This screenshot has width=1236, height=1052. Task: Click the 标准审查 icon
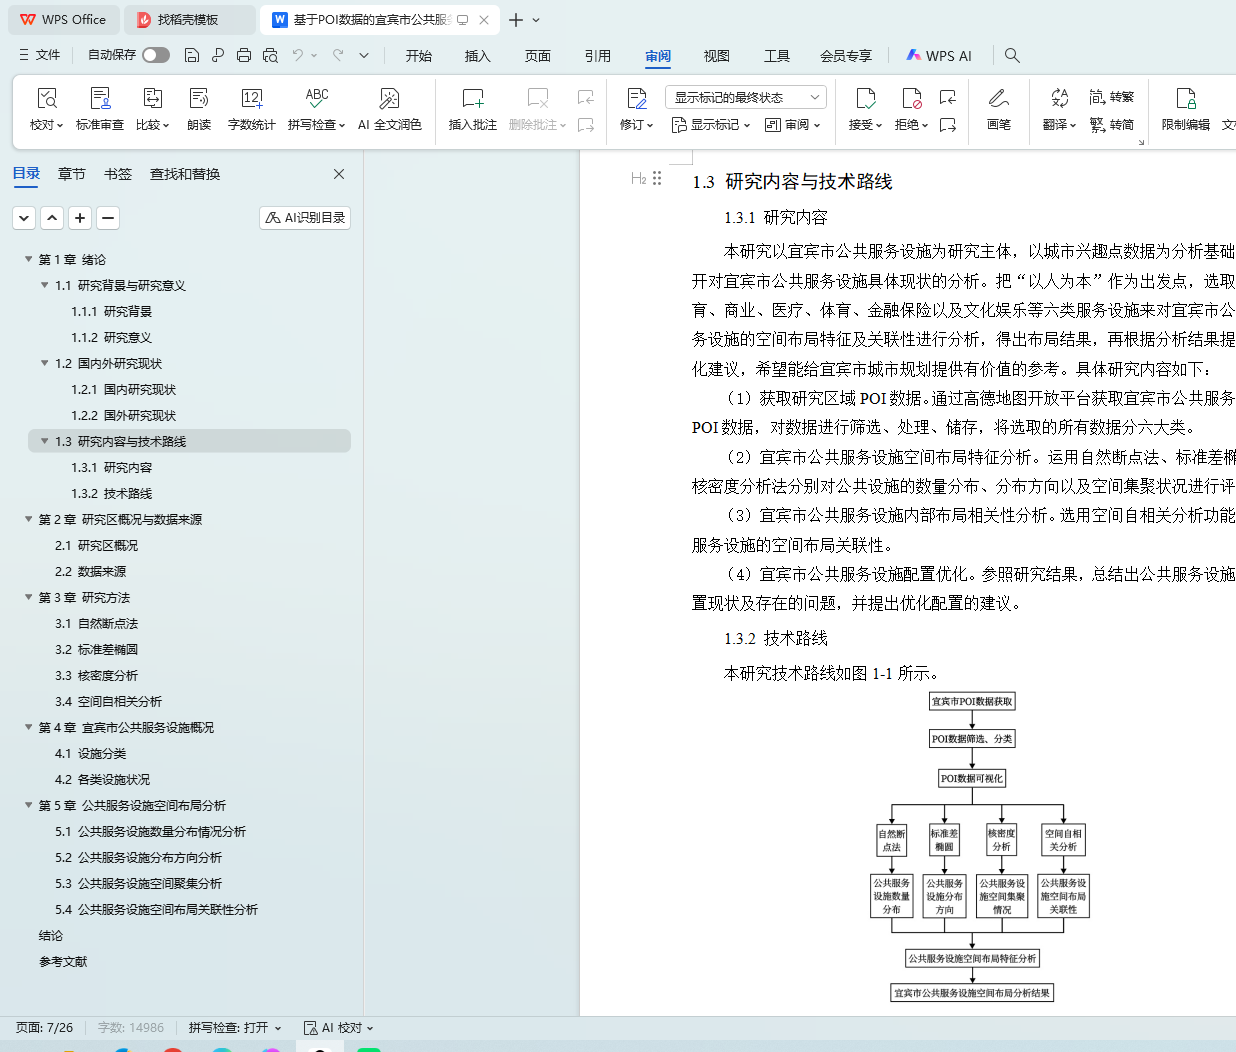[100, 99]
